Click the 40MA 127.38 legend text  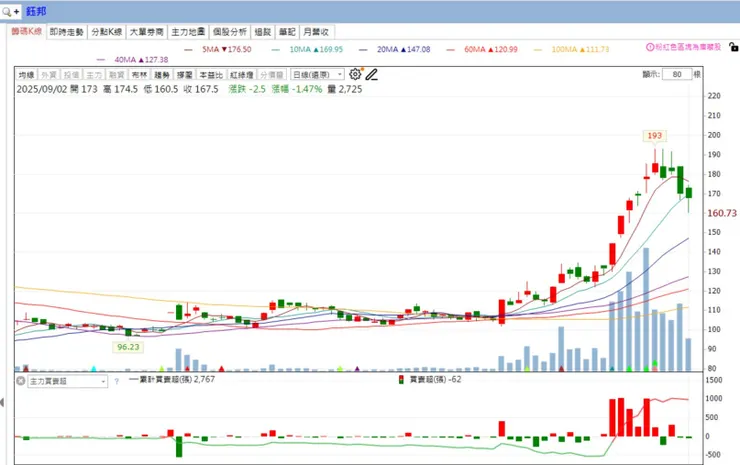[141, 59]
